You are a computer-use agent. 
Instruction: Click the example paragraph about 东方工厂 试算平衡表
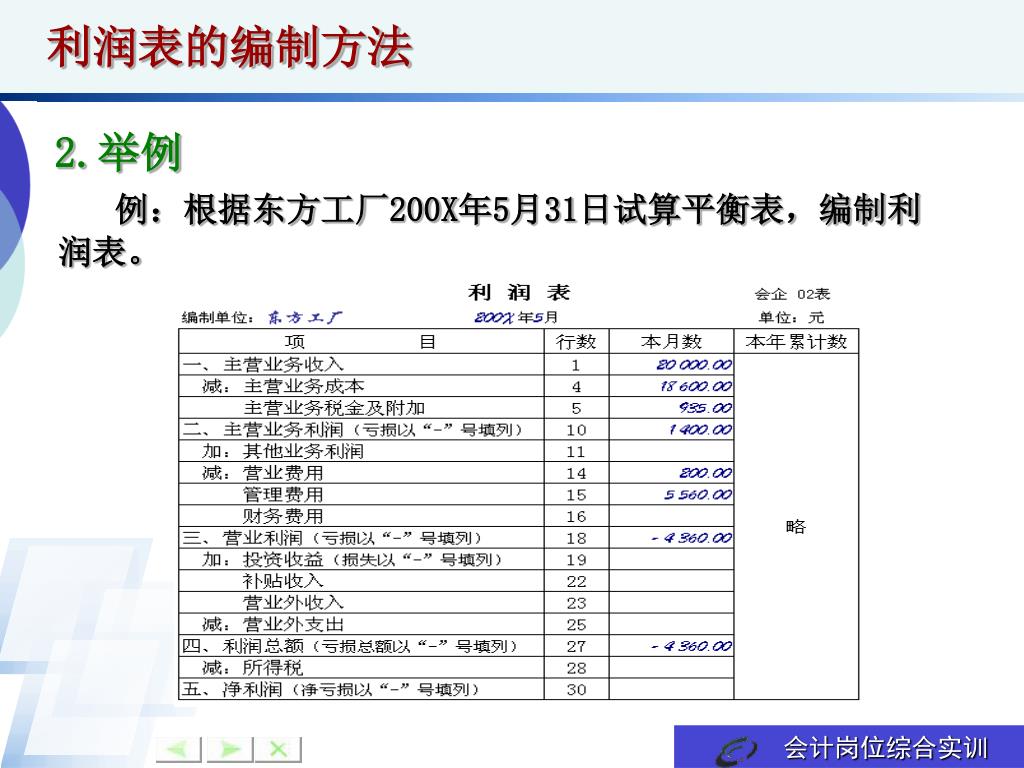click(490, 230)
